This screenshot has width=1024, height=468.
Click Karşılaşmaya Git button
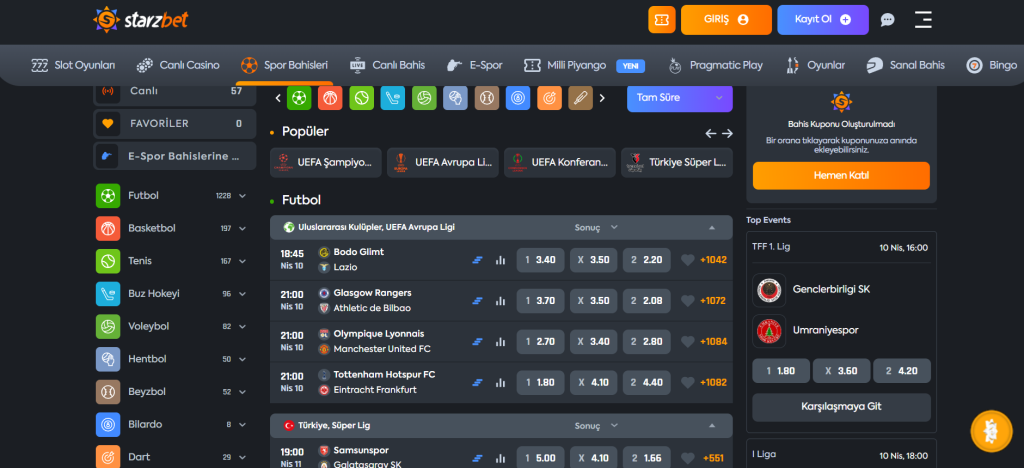click(841, 407)
